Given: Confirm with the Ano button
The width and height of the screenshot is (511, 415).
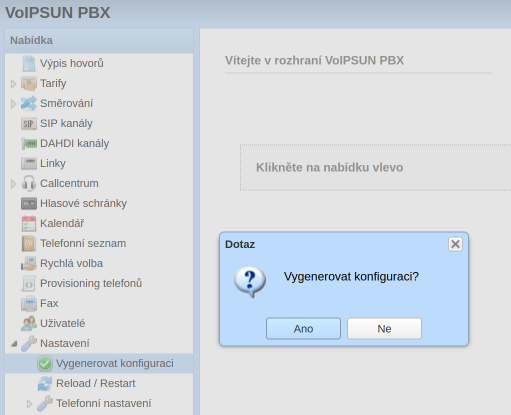Looking at the screenshot, I should (303, 329).
